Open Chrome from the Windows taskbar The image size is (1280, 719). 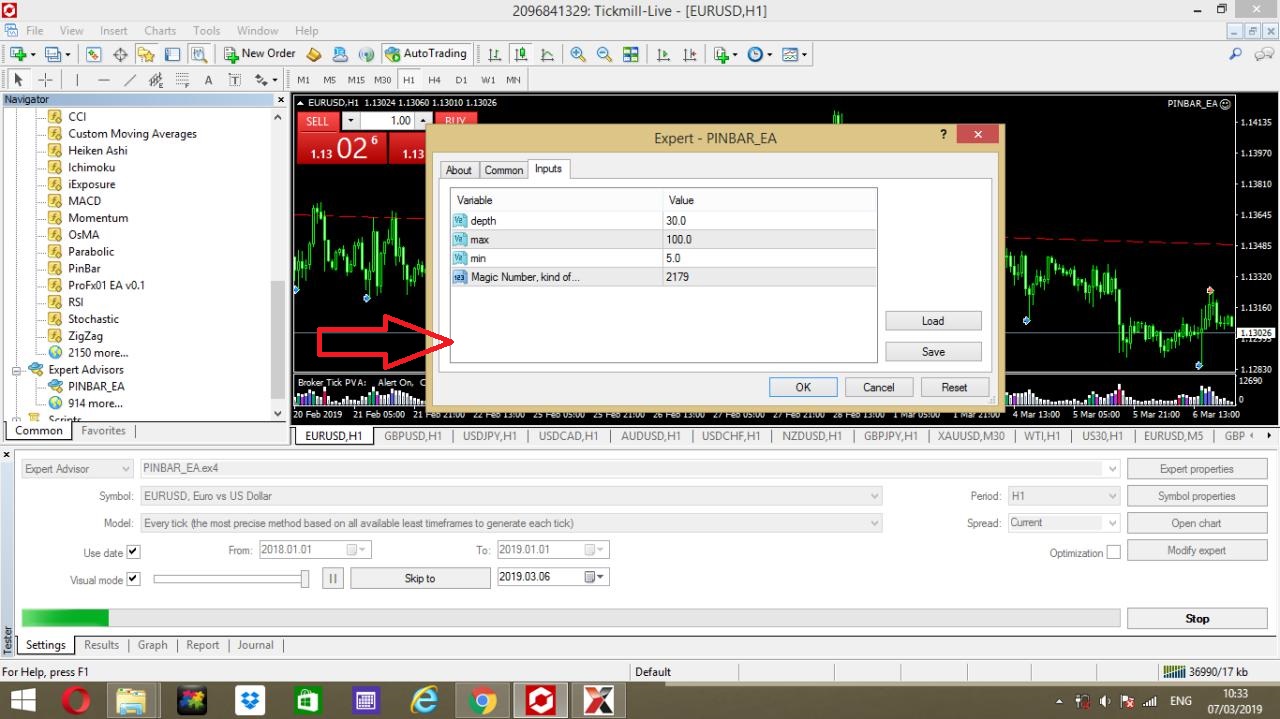click(x=483, y=701)
